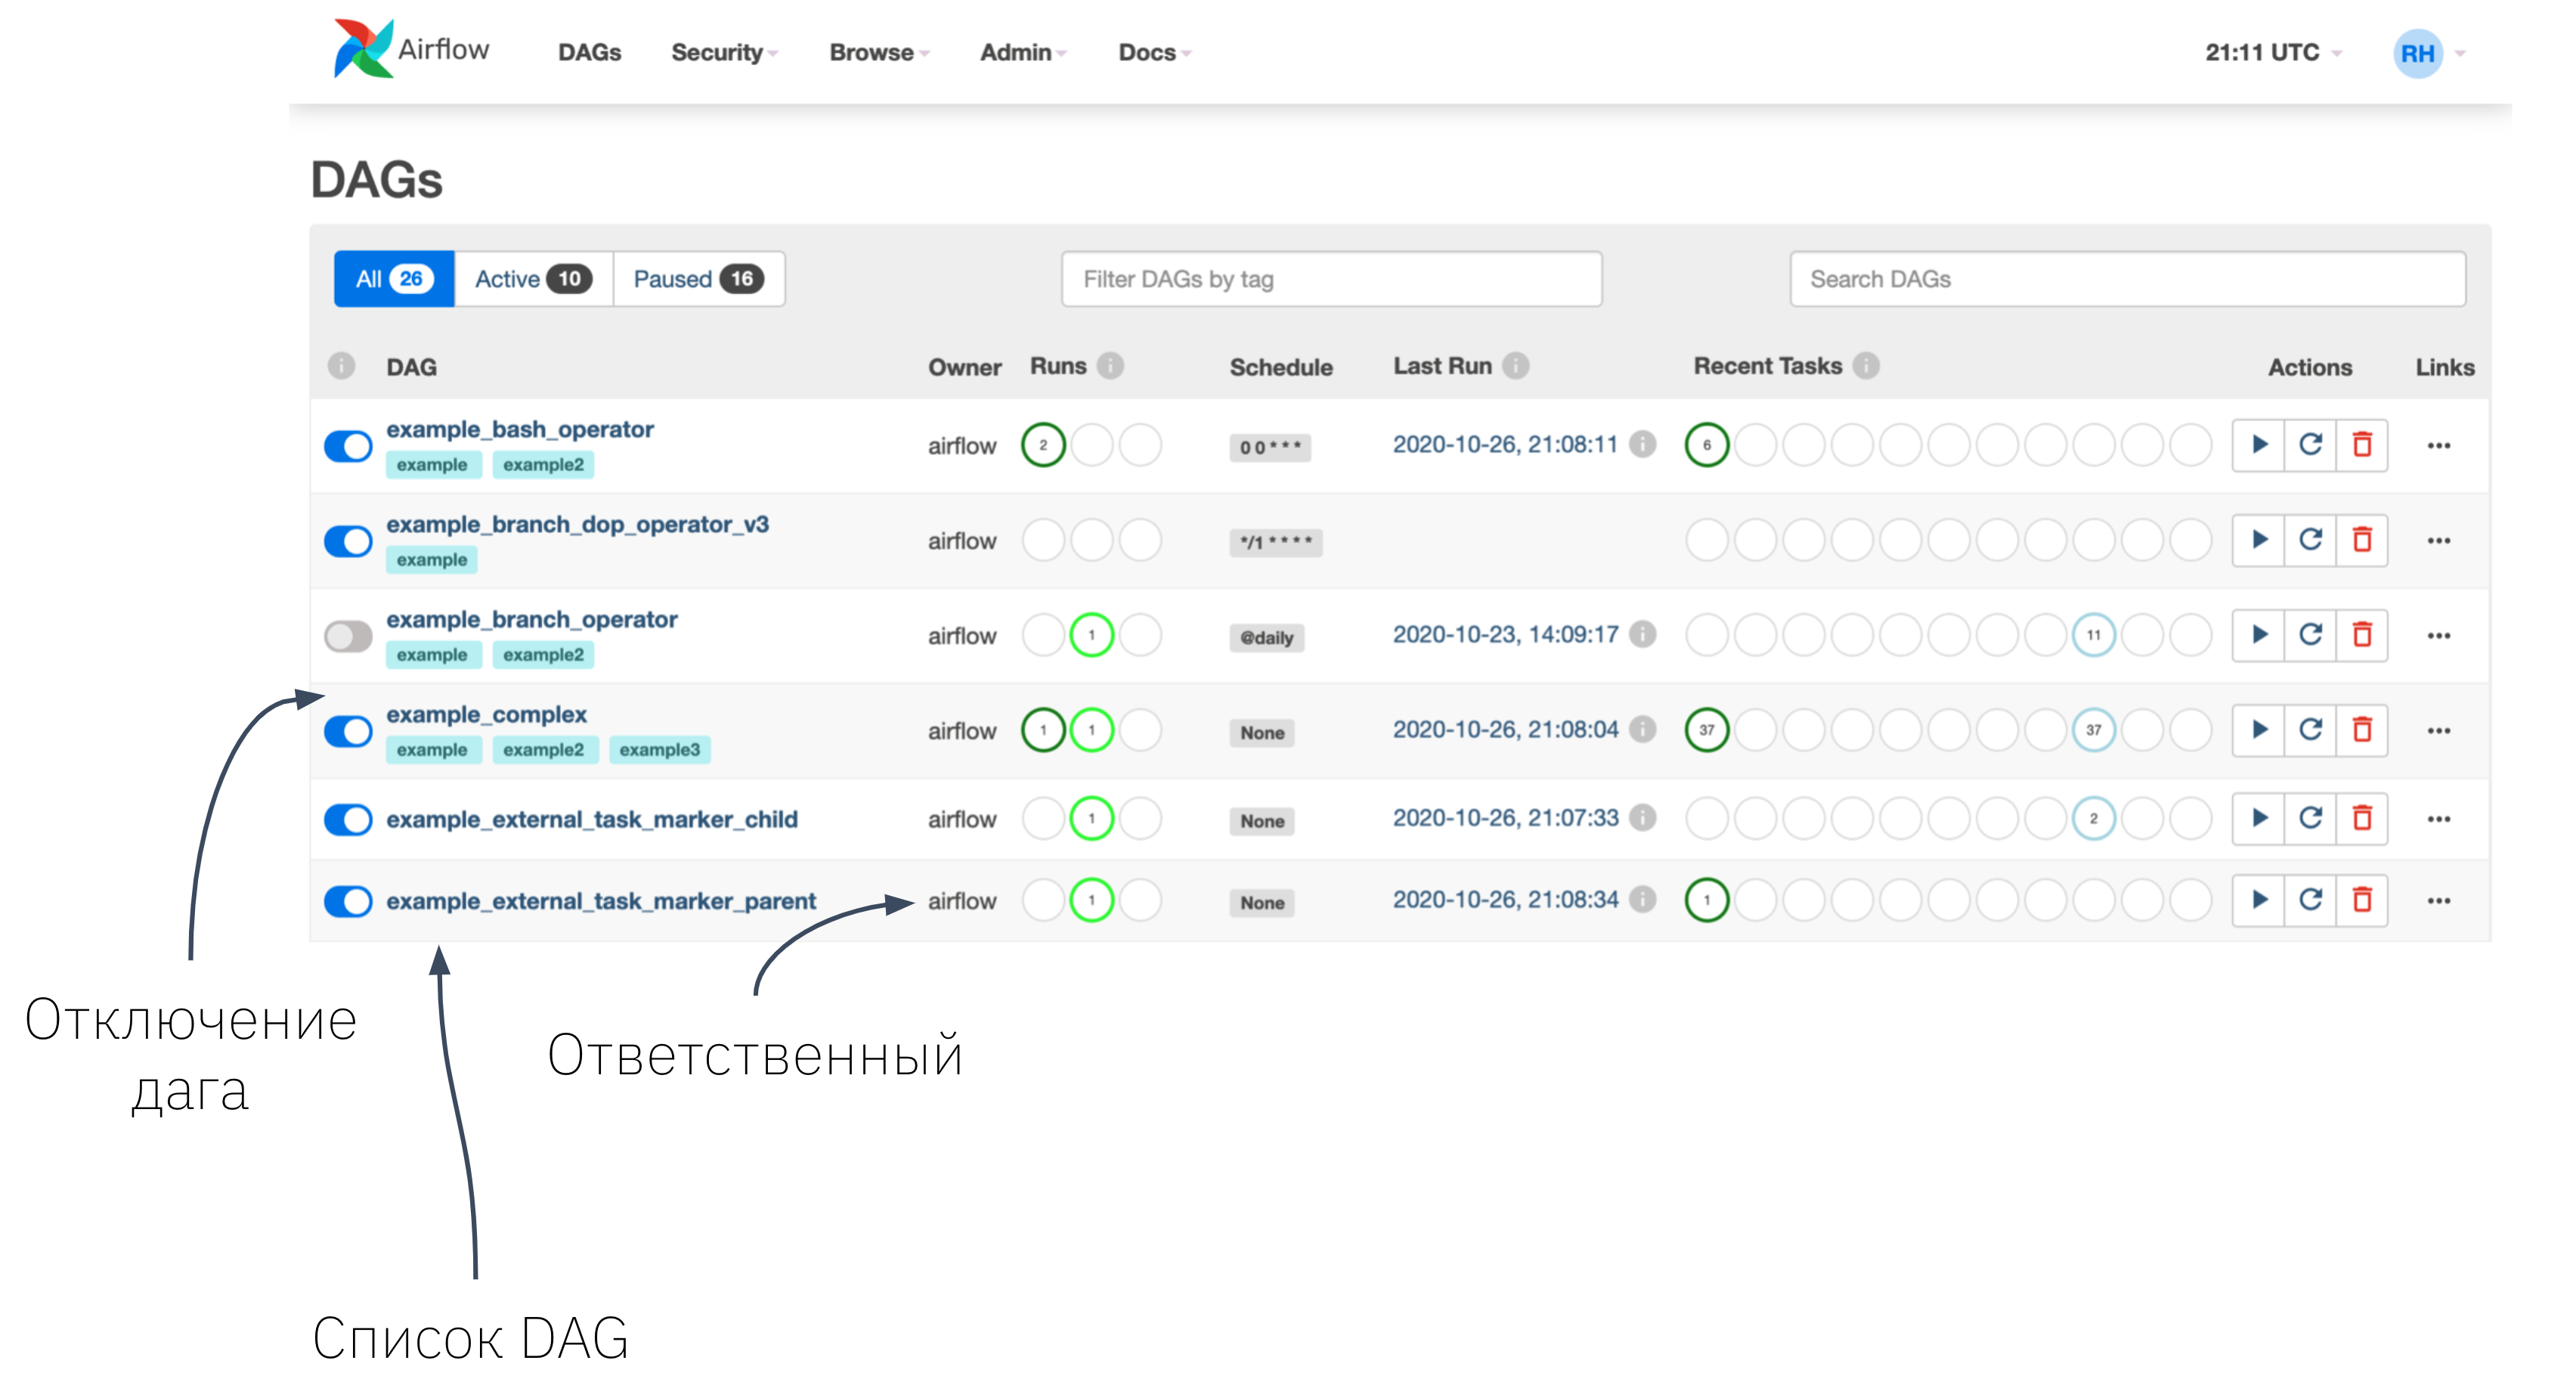Delete the example_bash_operator DAG
Viewport: 2576px width, 1379px height.
[x=2362, y=445]
